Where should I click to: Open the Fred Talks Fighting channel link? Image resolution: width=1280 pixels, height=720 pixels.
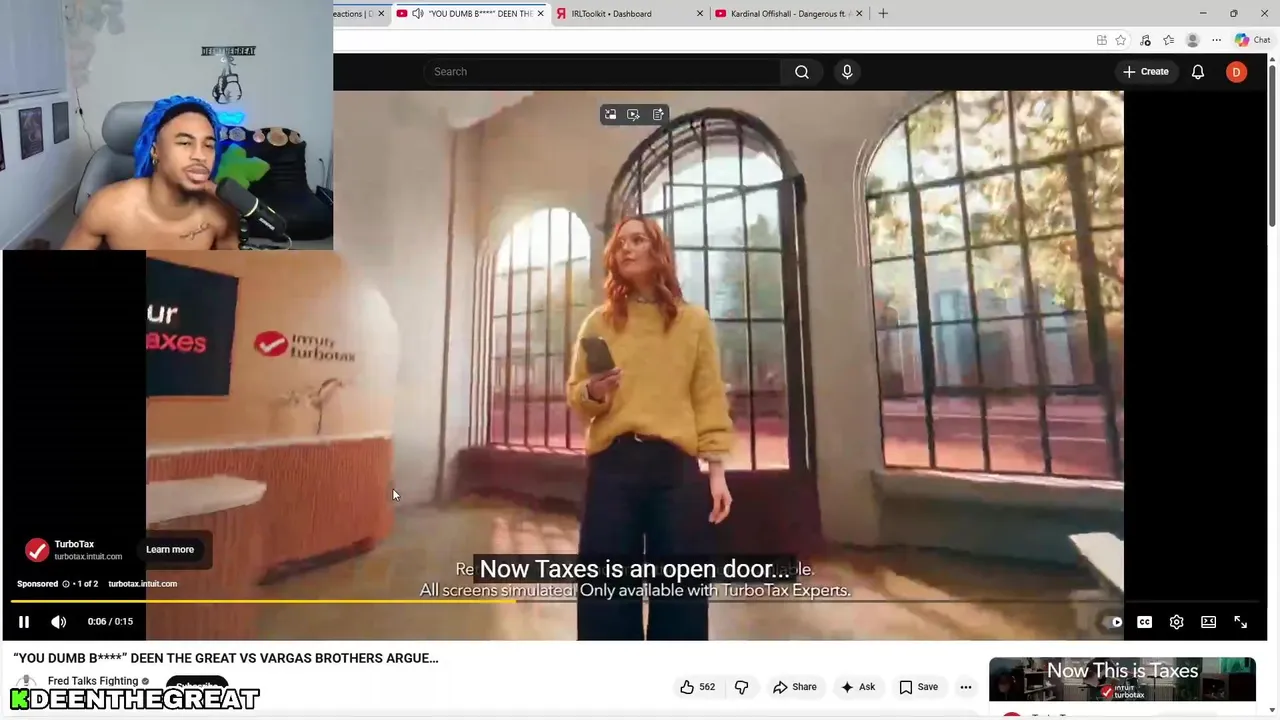tap(93, 681)
